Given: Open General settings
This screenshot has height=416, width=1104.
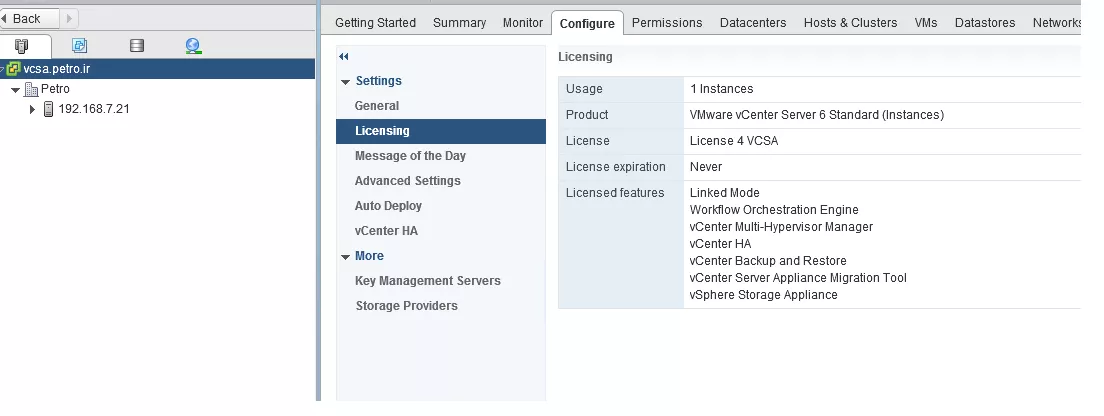Looking at the screenshot, I should pyautogui.click(x=377, y=106).
